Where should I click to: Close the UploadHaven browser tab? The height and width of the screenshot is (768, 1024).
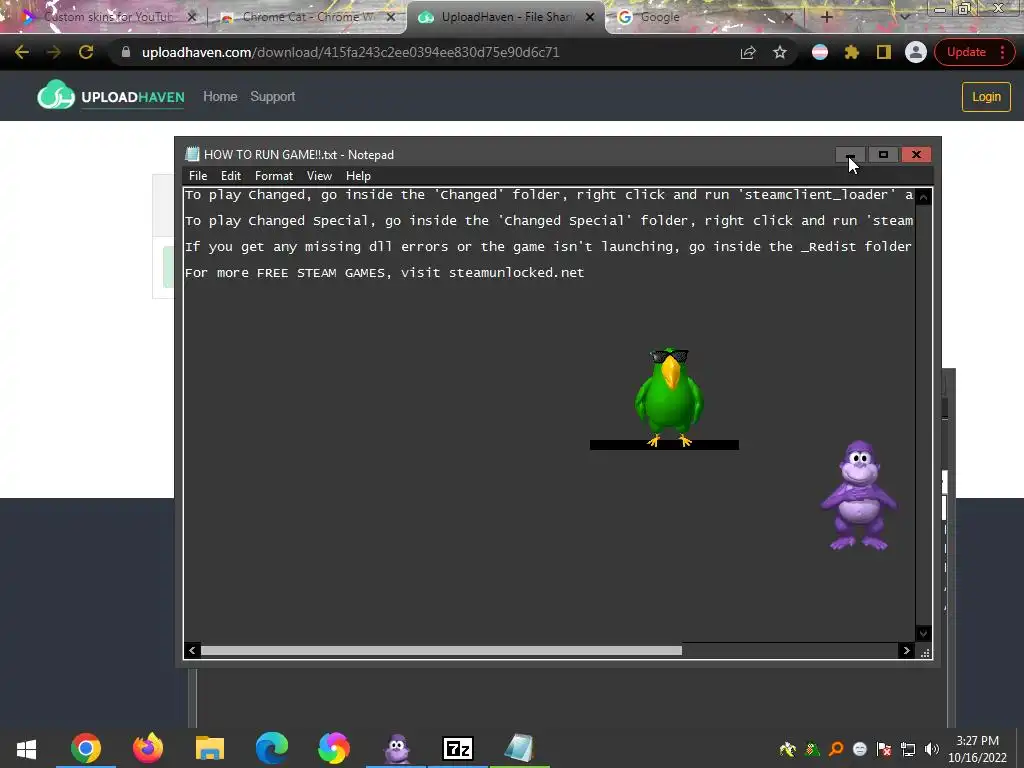tap(590, 18)
